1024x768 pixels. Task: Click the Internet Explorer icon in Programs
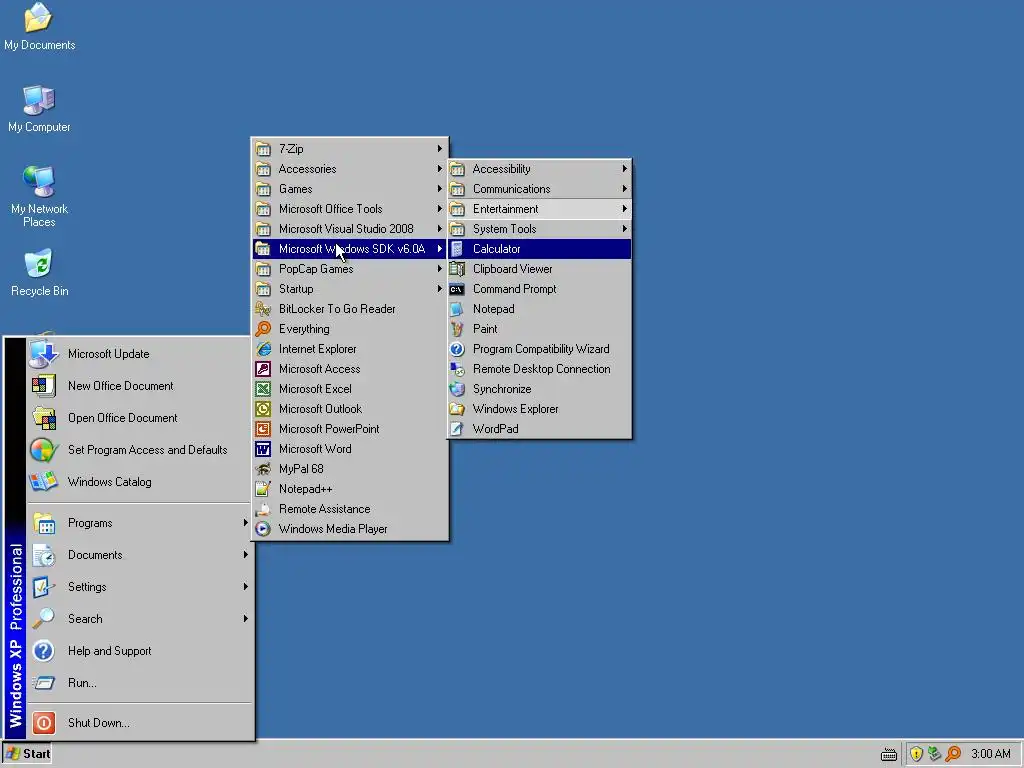pyautogui.click(x=263, y=349)
